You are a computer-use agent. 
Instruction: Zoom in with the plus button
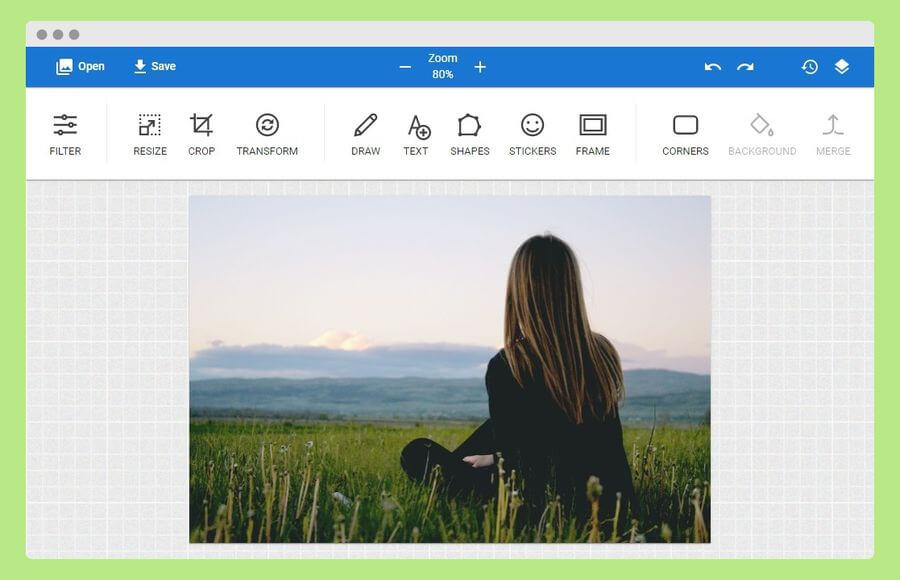pyautogui.click(x=480, y=67)
